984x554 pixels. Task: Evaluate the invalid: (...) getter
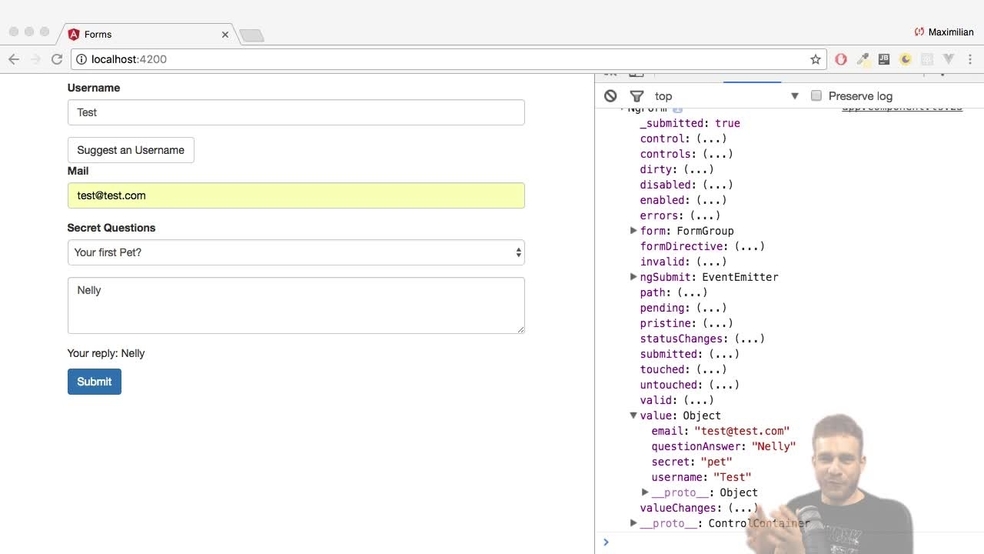pyautogui.click(x=711, y=262)
